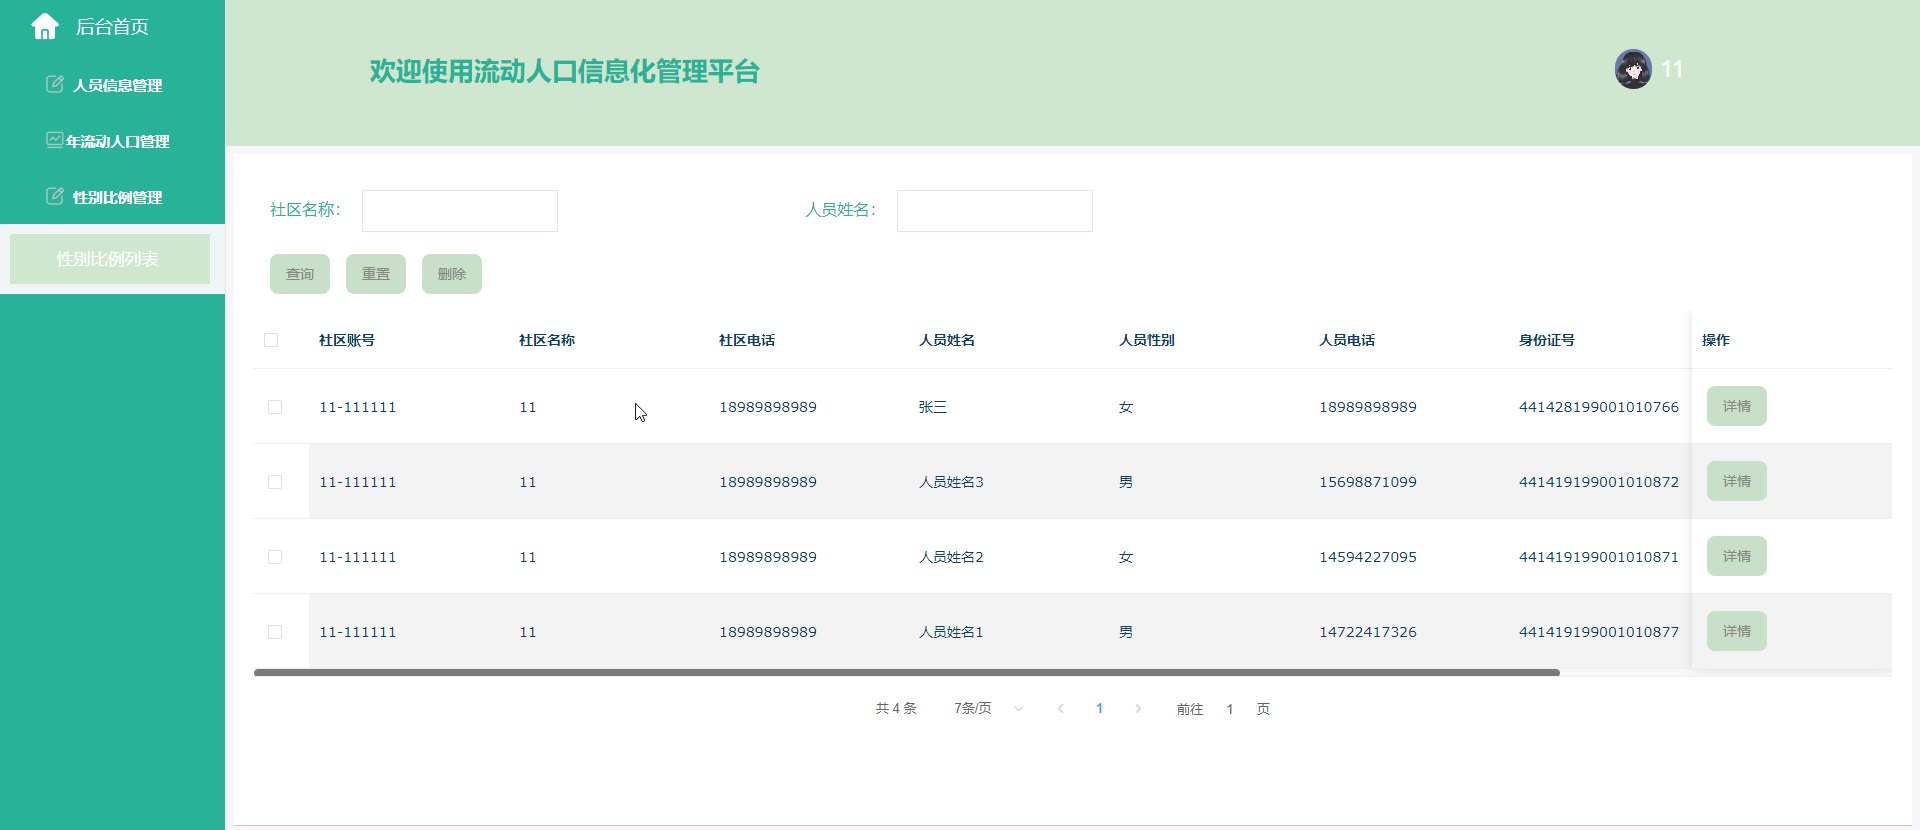Click the home icon beside 后台首页
The image size is (1920, 830).
point(45,26)
